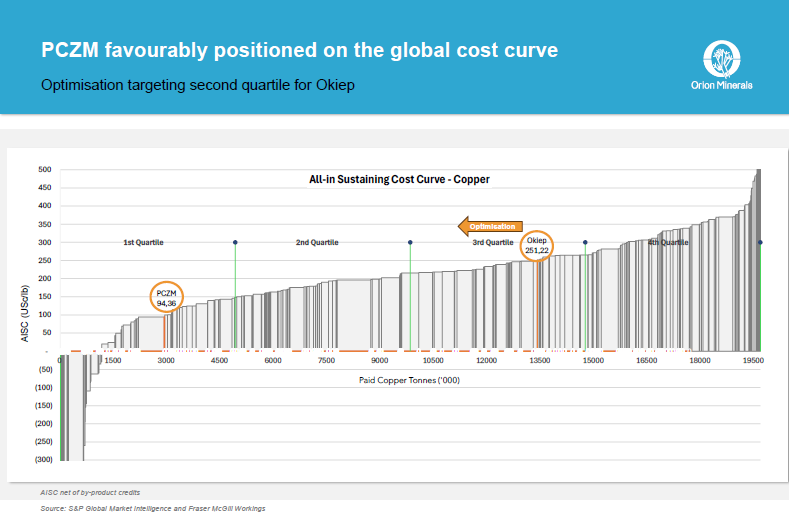Viewport: 789px width, 512px height.
Task: Click the 15000 tick on the horizontal axis
Action: tap(593, 361)
